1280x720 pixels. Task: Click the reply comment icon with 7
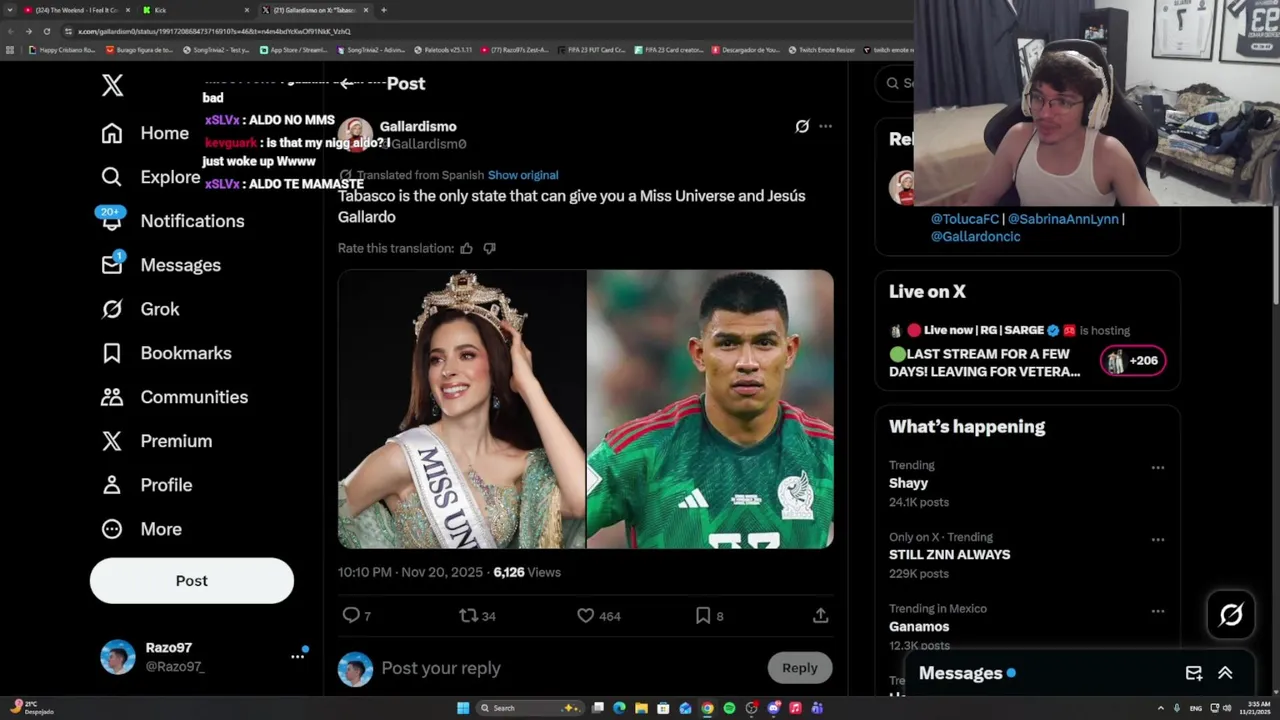(x=351, y=616)
